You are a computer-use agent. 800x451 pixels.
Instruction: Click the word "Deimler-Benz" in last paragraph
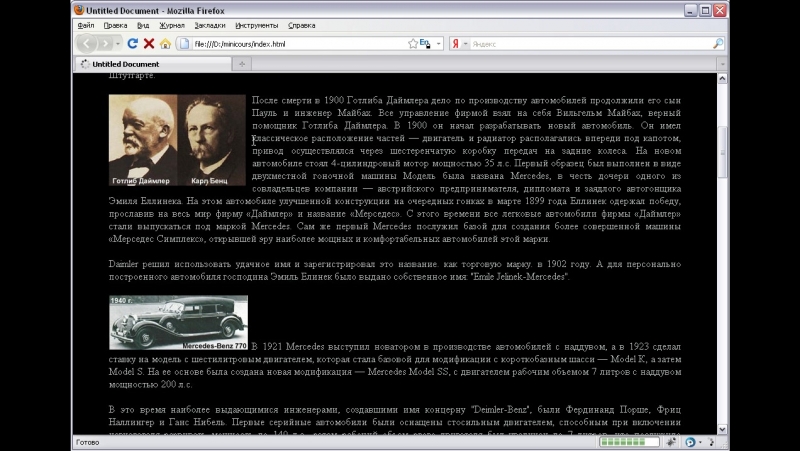coord(502,410)
